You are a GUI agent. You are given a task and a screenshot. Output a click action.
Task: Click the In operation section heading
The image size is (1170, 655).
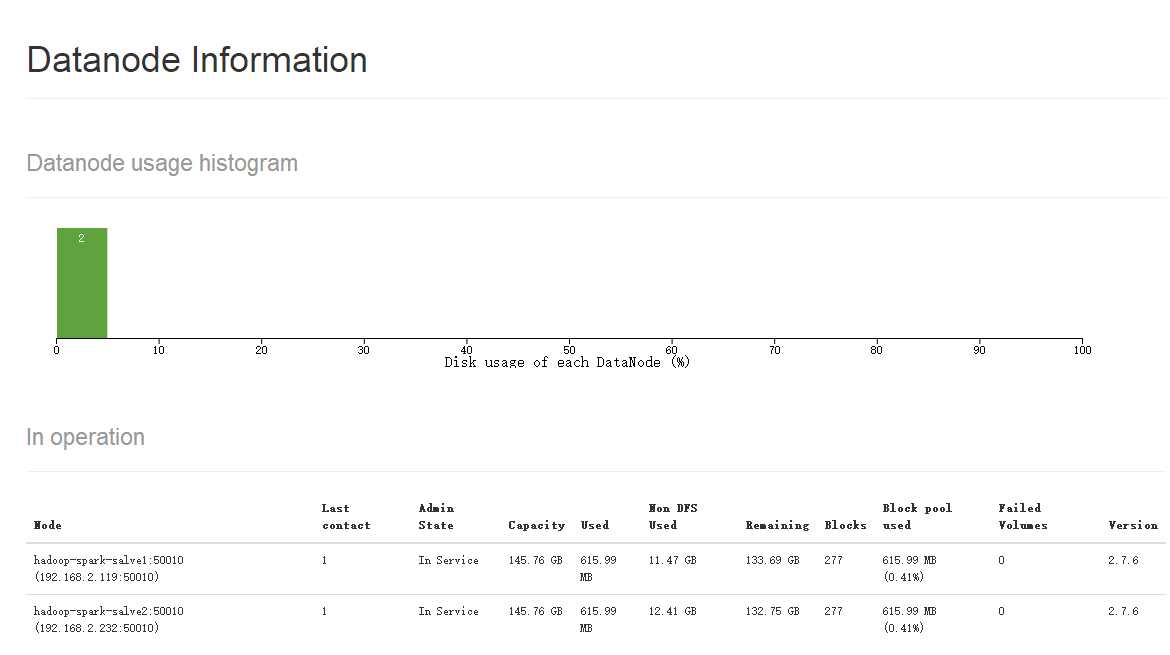coord(86,437)
